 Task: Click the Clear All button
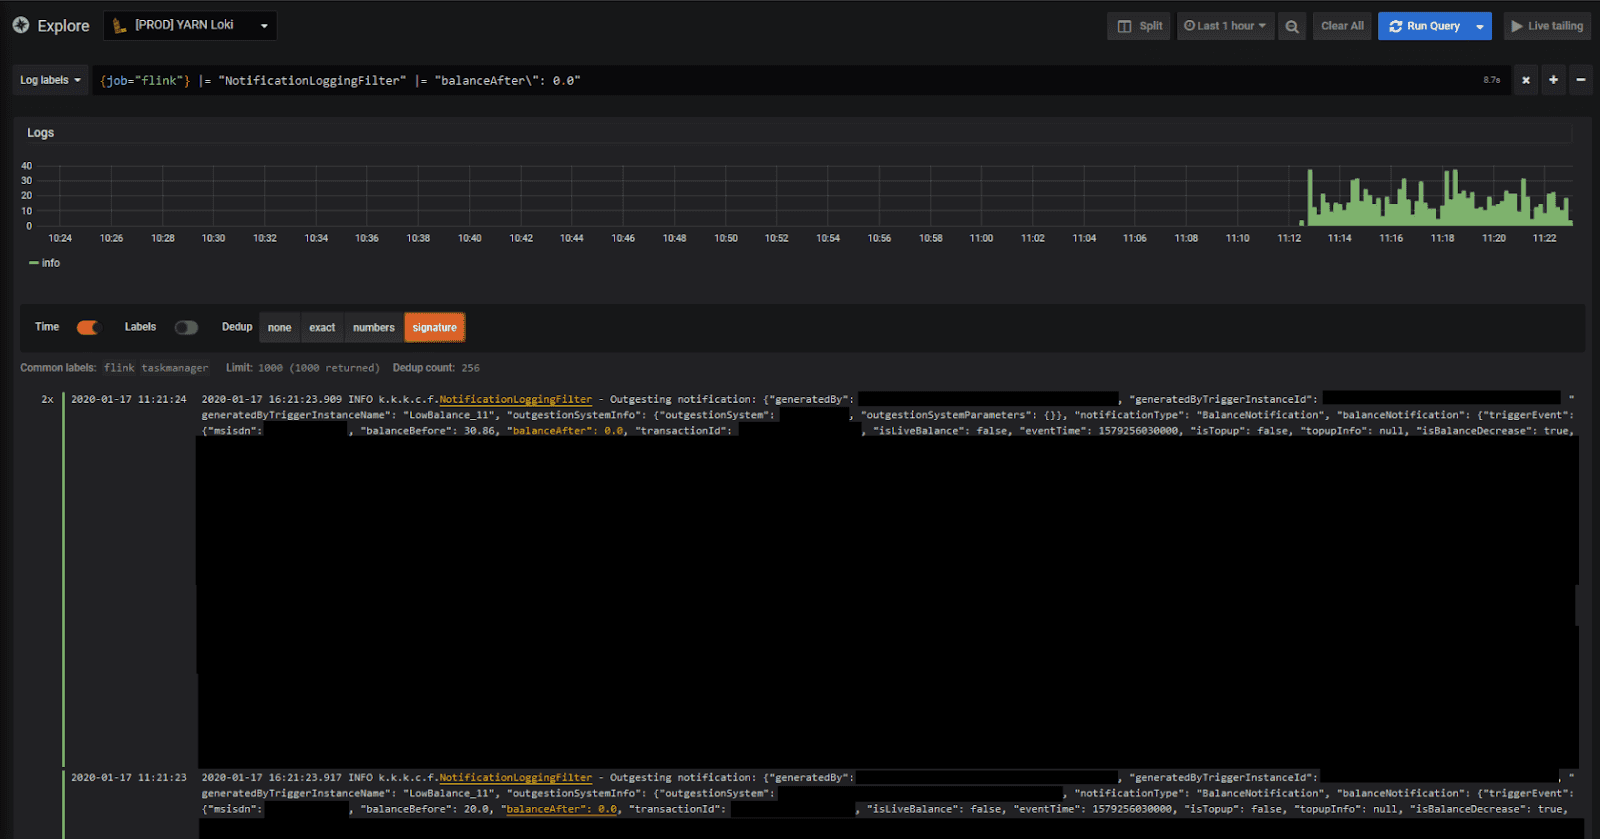[1342, 26]
